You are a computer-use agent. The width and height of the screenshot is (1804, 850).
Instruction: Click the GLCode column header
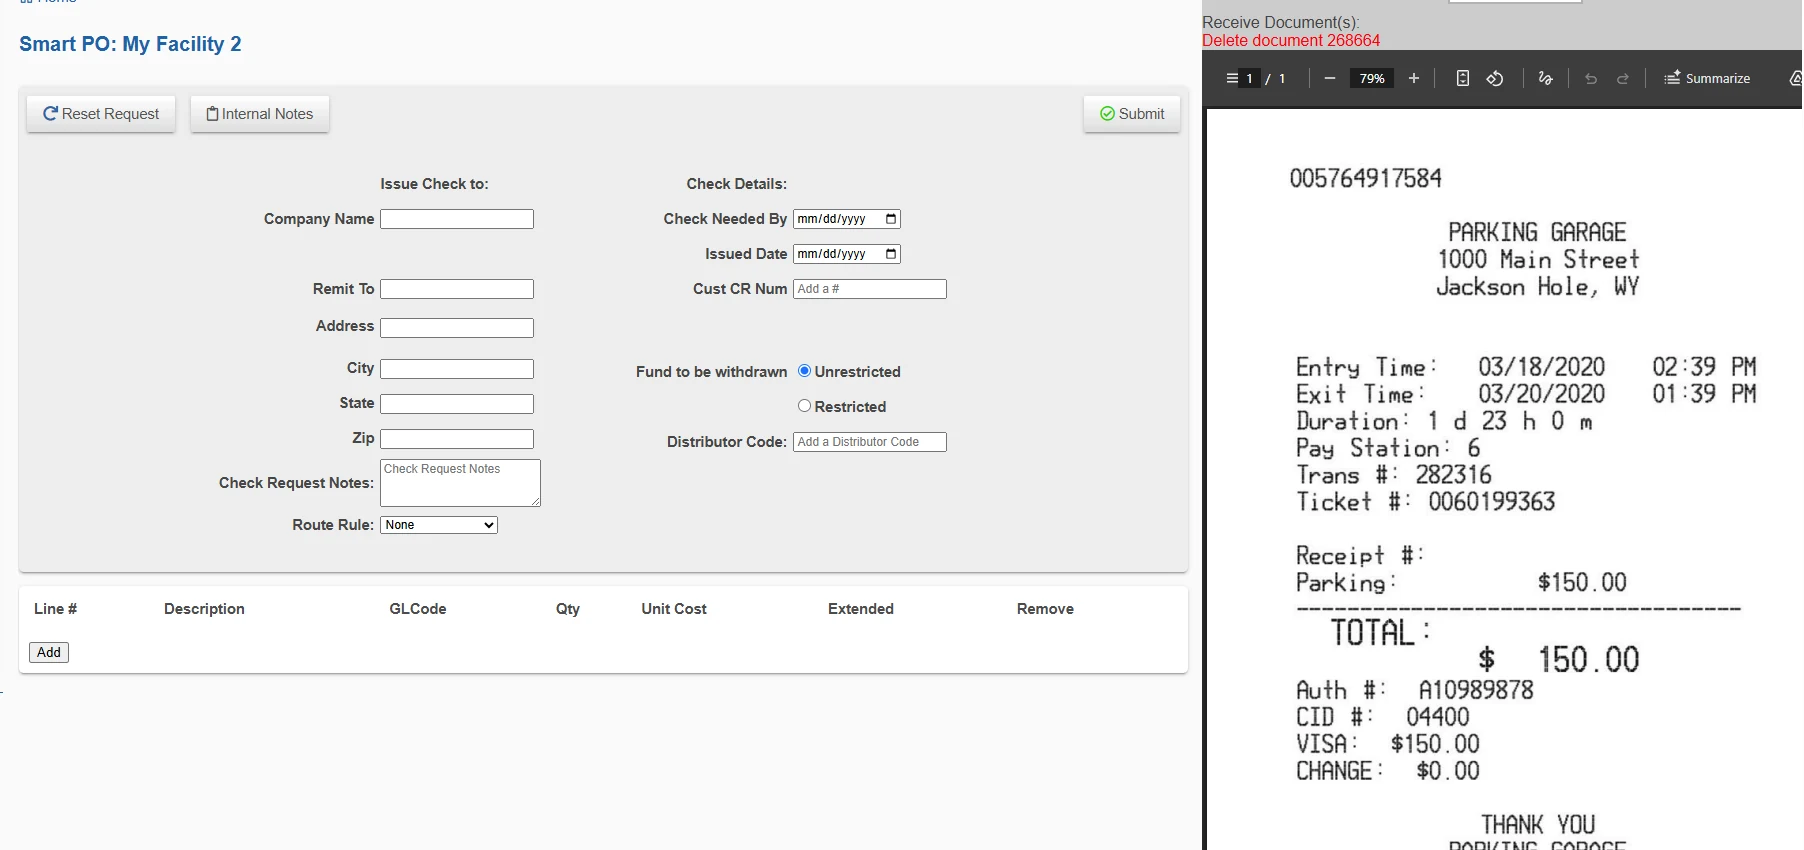tap(418, 609)
